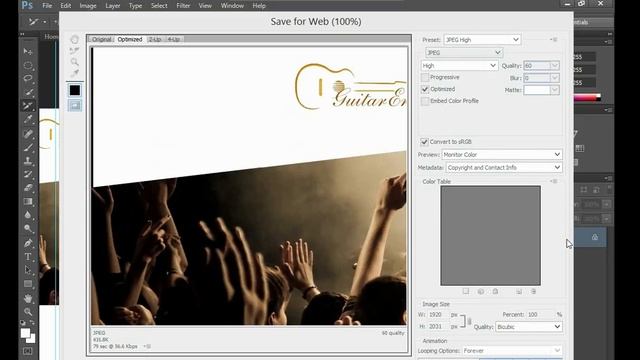The width and height of the screenshot is (640, 360).
Task: Click the JPEG Quality field showing 60
Action: [x=537, y=66]
